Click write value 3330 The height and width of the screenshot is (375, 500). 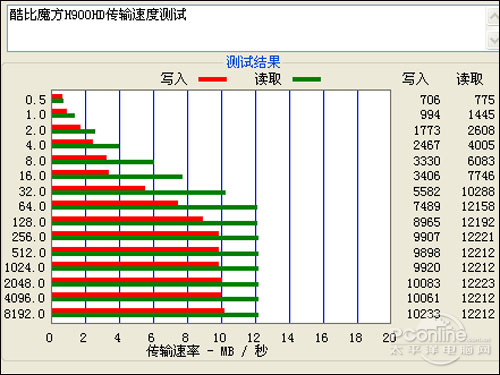(x=427, y=161)
